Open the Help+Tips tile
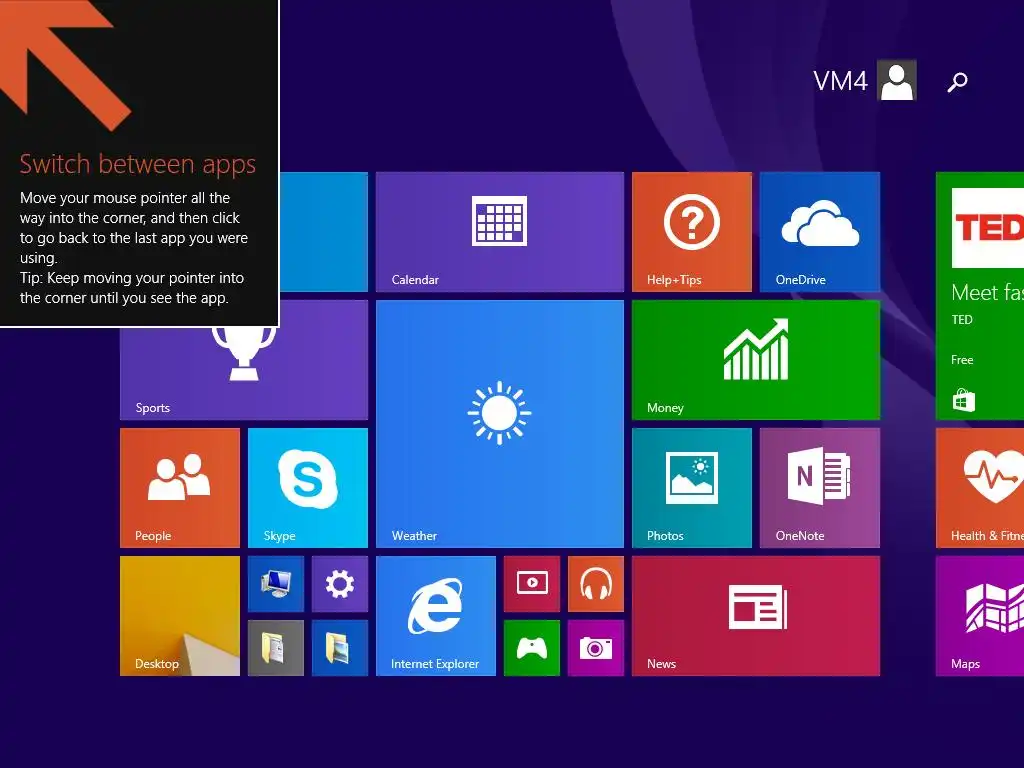The image size is (1024, 768). [692, 232]
